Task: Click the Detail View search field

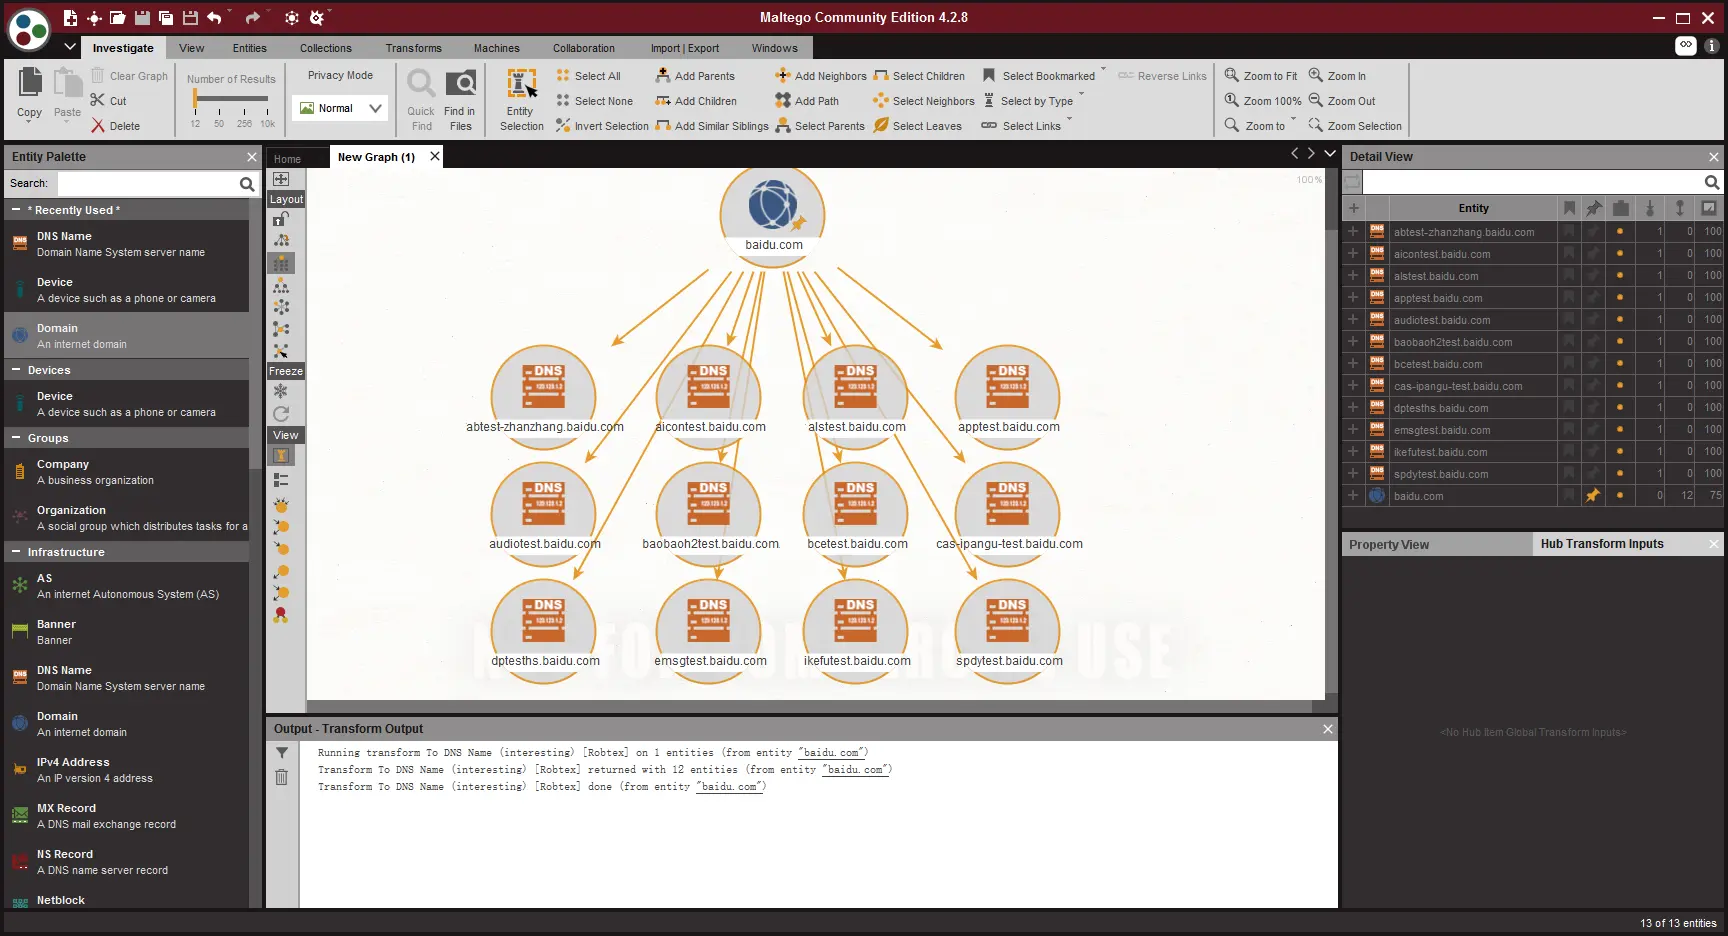Action: tap(1533, 182)
